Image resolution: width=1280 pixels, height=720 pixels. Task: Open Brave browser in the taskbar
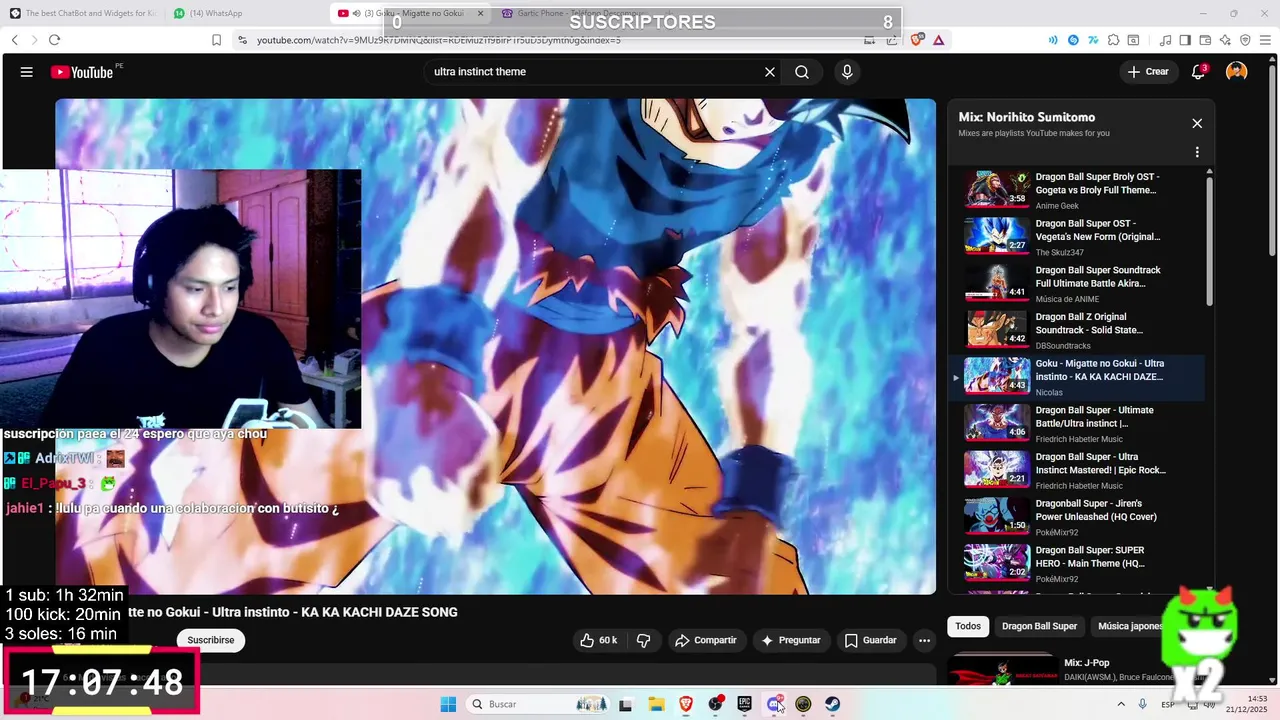(x=686, y=704)
